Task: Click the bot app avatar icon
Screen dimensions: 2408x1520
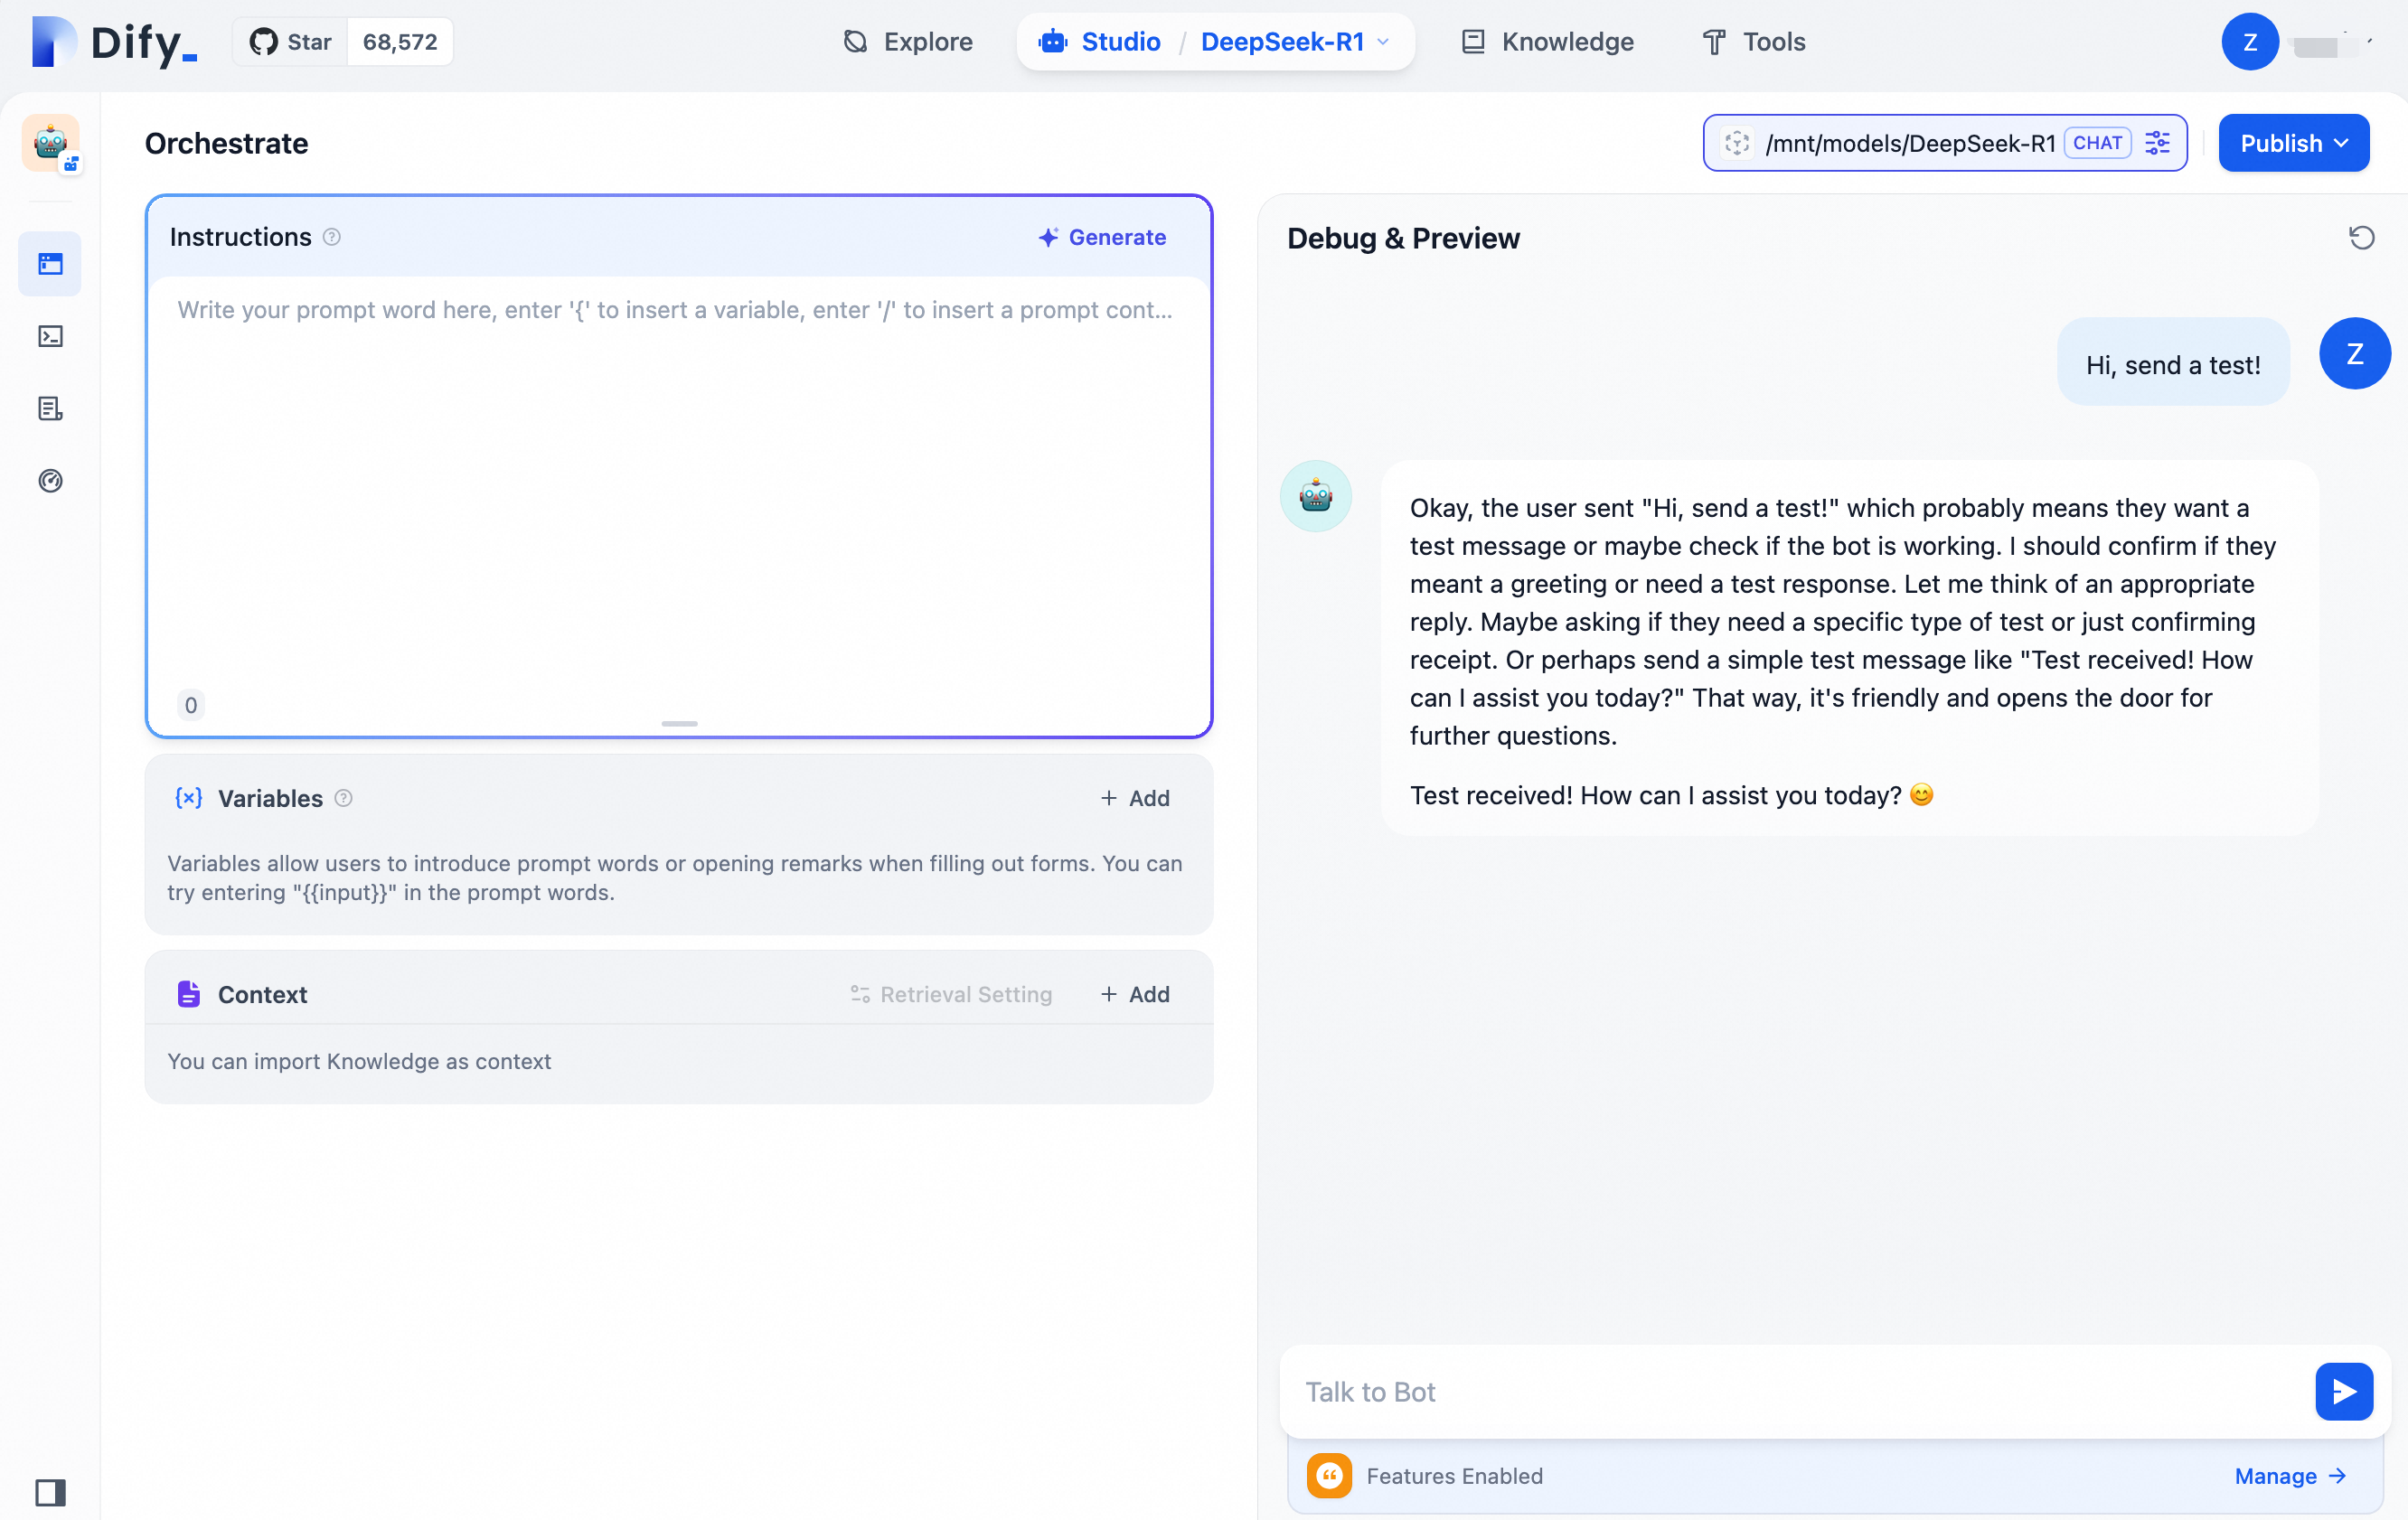Action: pos(50,143)
